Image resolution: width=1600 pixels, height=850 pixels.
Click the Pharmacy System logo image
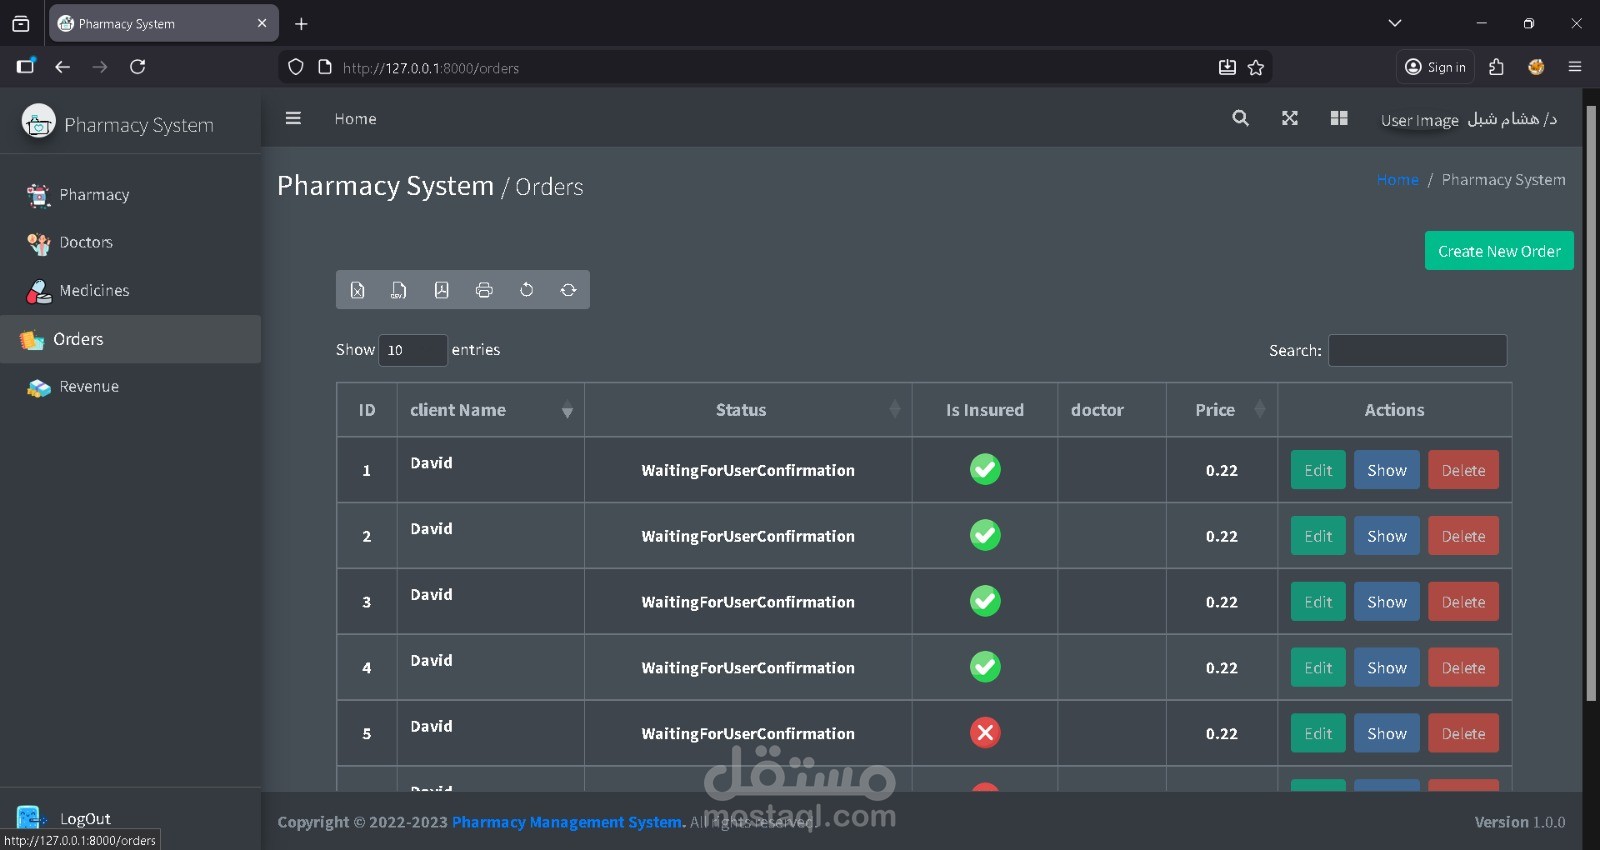click(x=38, y=122)
